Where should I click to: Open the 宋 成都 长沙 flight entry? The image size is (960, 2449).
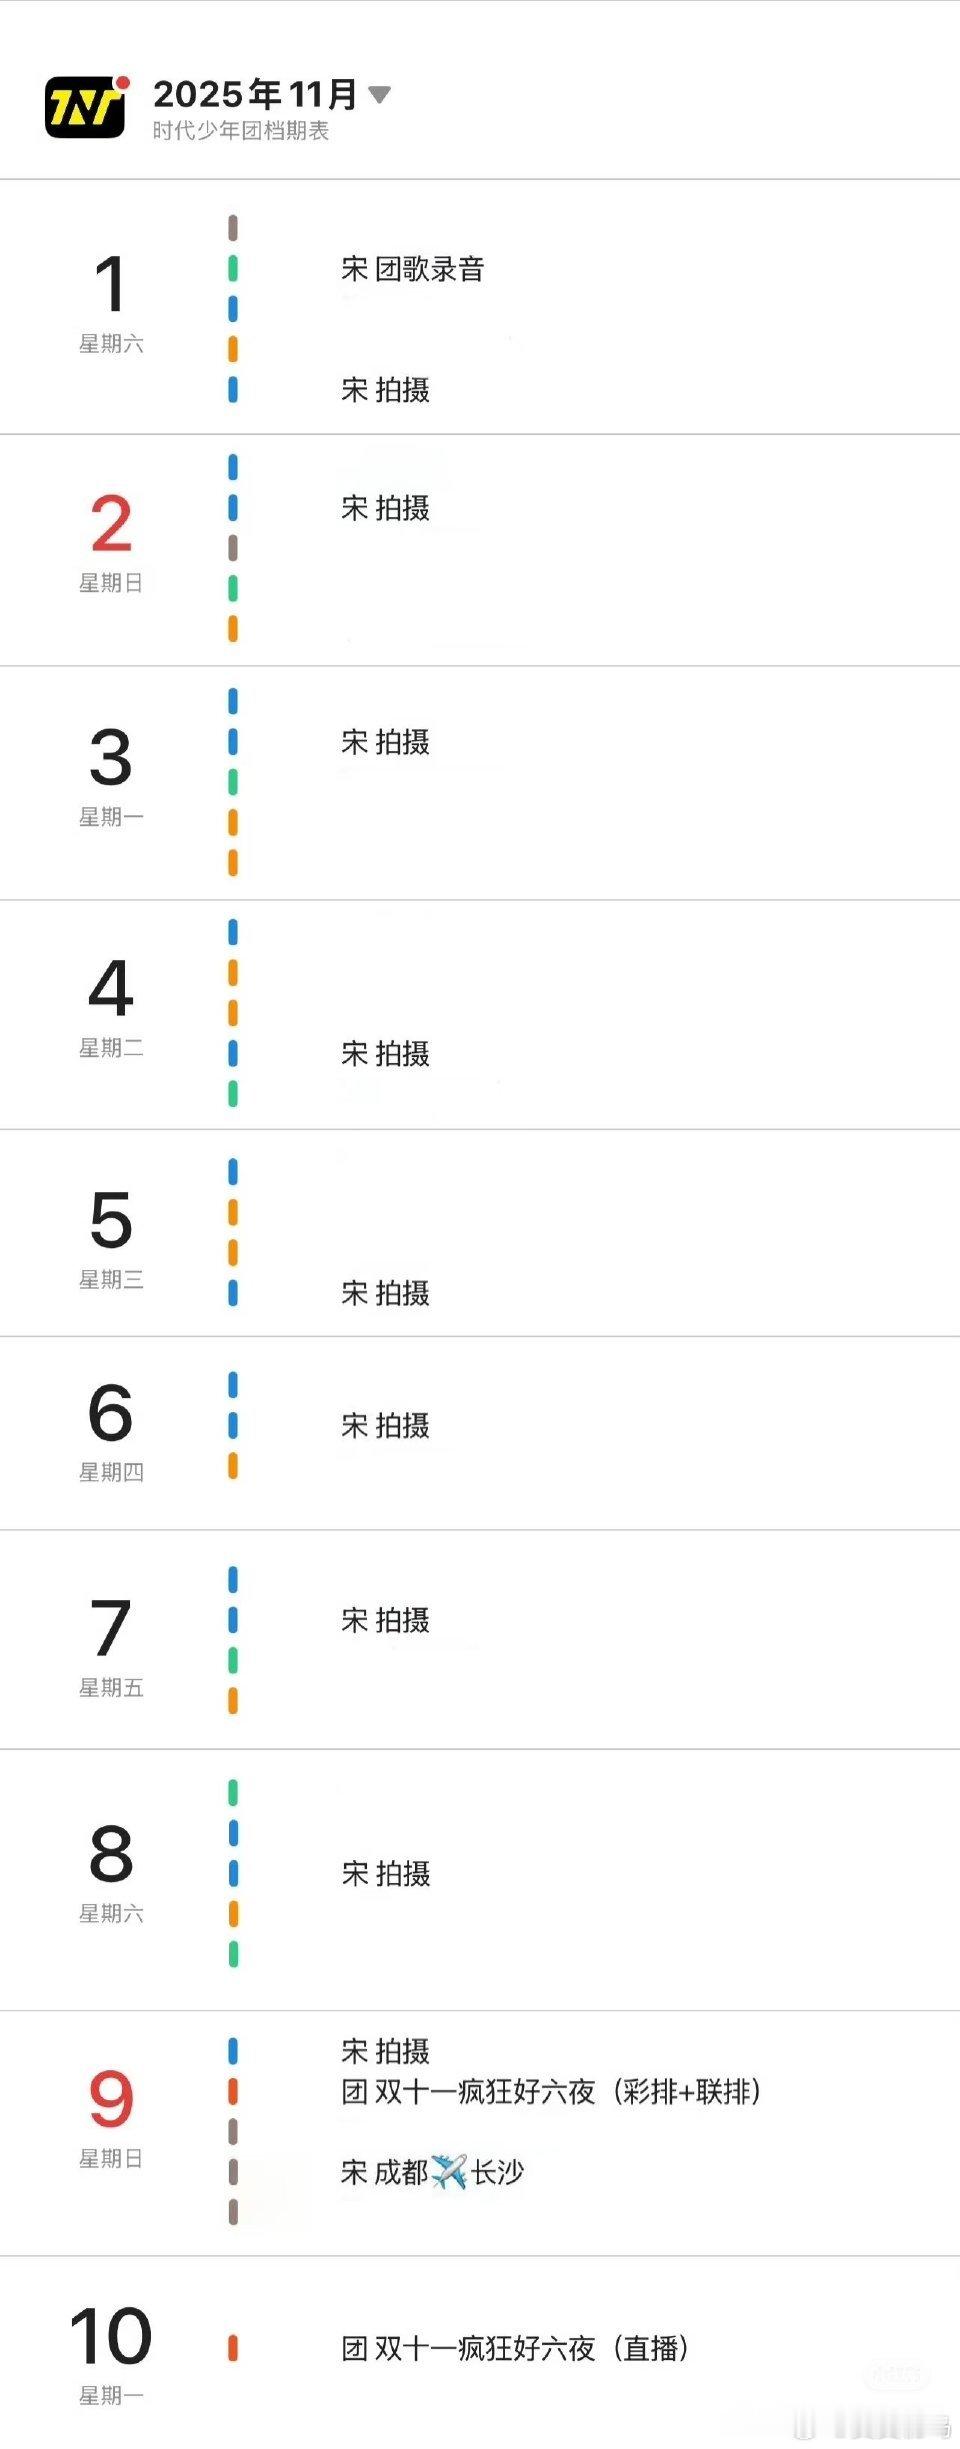tap(432, 2171)
